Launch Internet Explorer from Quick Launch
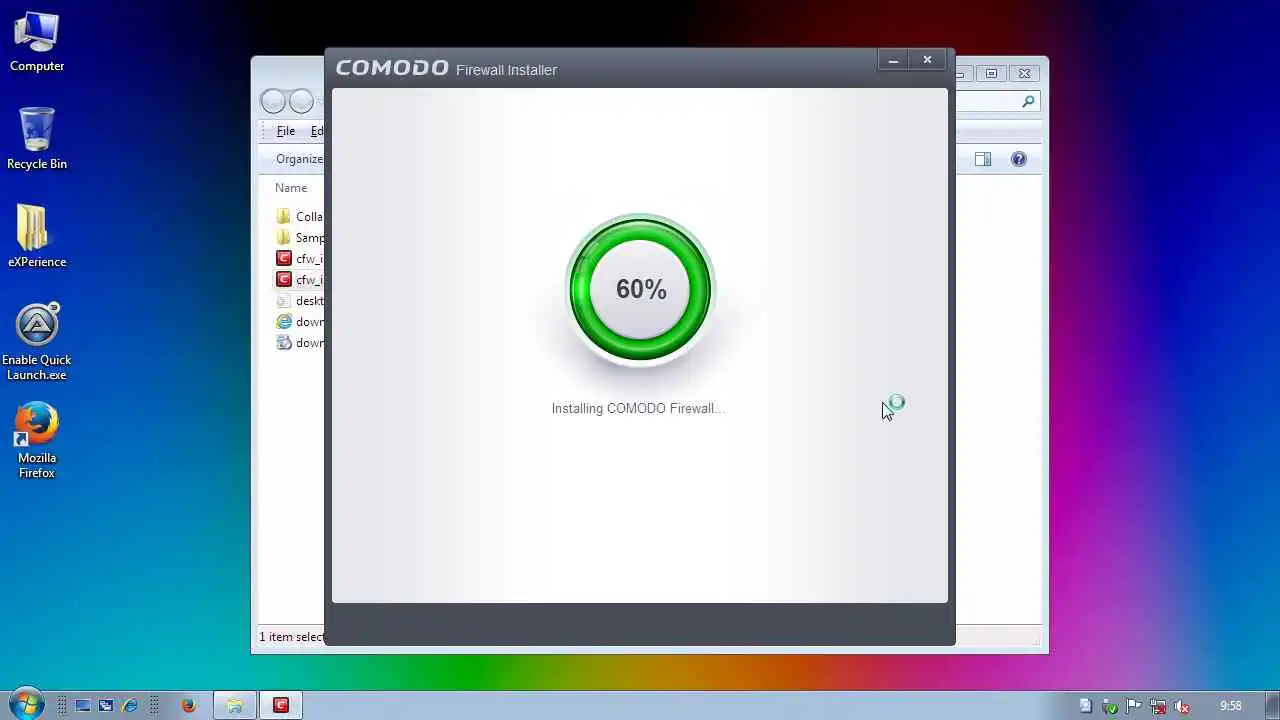This screenshot has width=1280, height=720. (130, 705)
